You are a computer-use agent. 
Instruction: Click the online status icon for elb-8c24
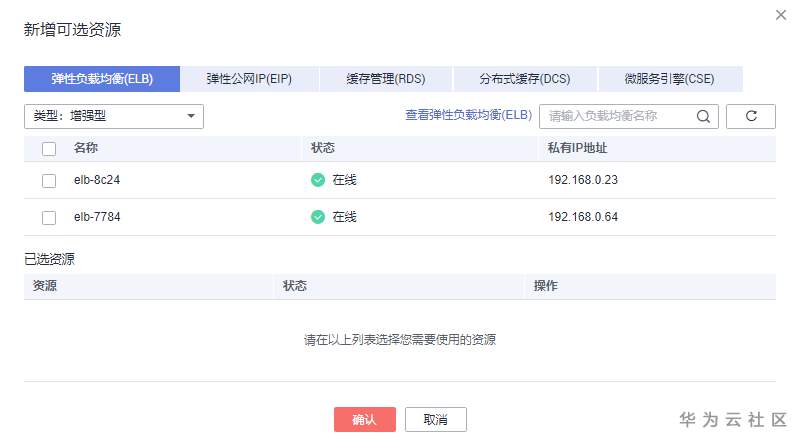(x=318, y=180)
